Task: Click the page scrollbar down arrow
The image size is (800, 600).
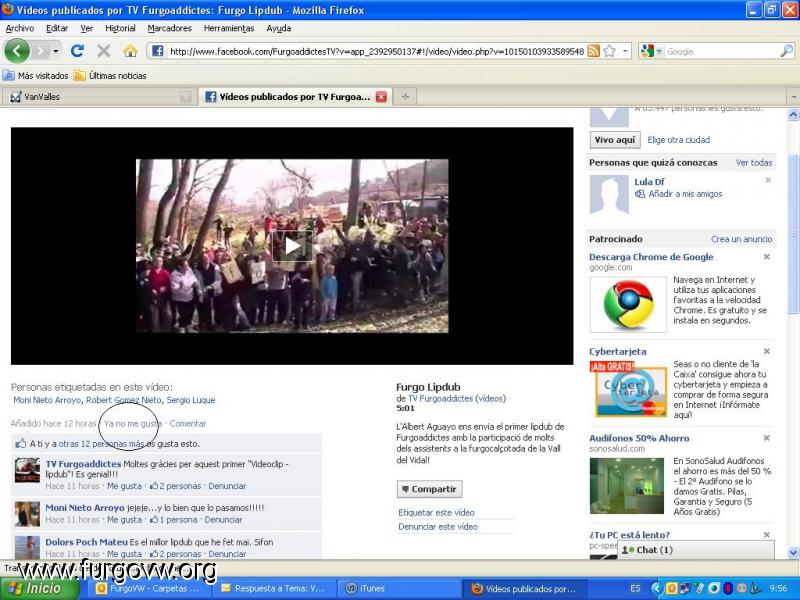Action: pos(793,553)
